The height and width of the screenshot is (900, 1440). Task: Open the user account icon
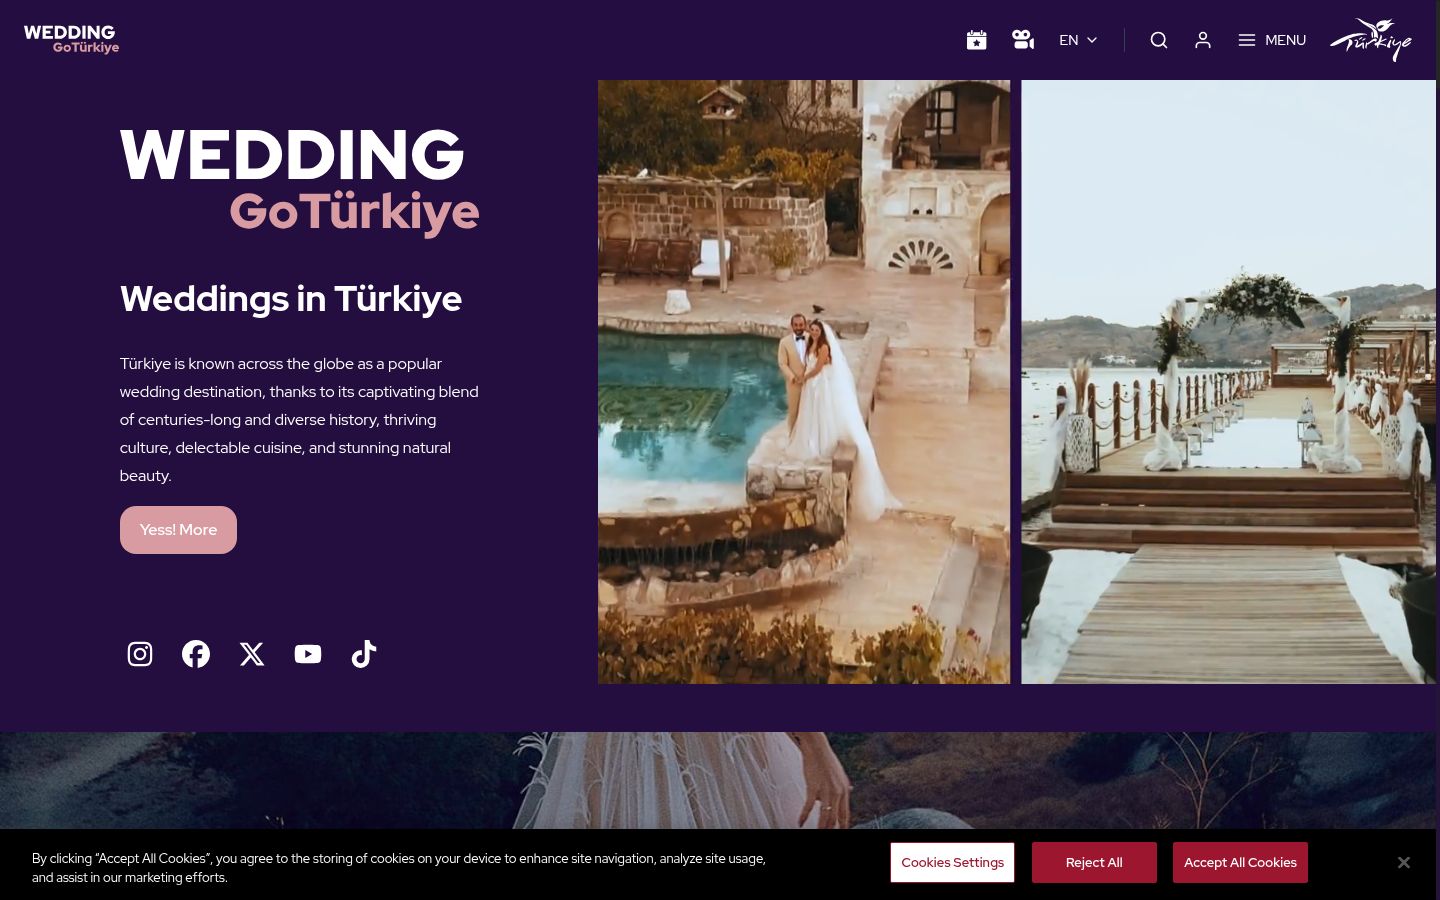pyautogui.click(x=1203, y=40)
